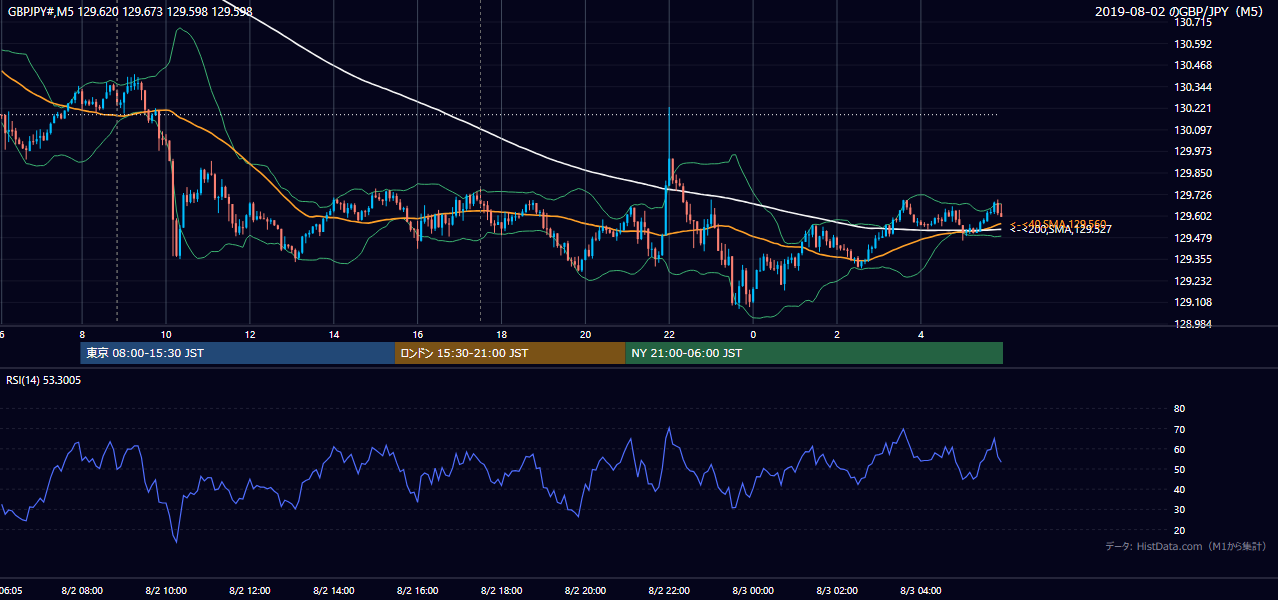Click hour tick 10 under price chart
The width and height of the screenshot is (1278, 600).
(x=166, y=334)
